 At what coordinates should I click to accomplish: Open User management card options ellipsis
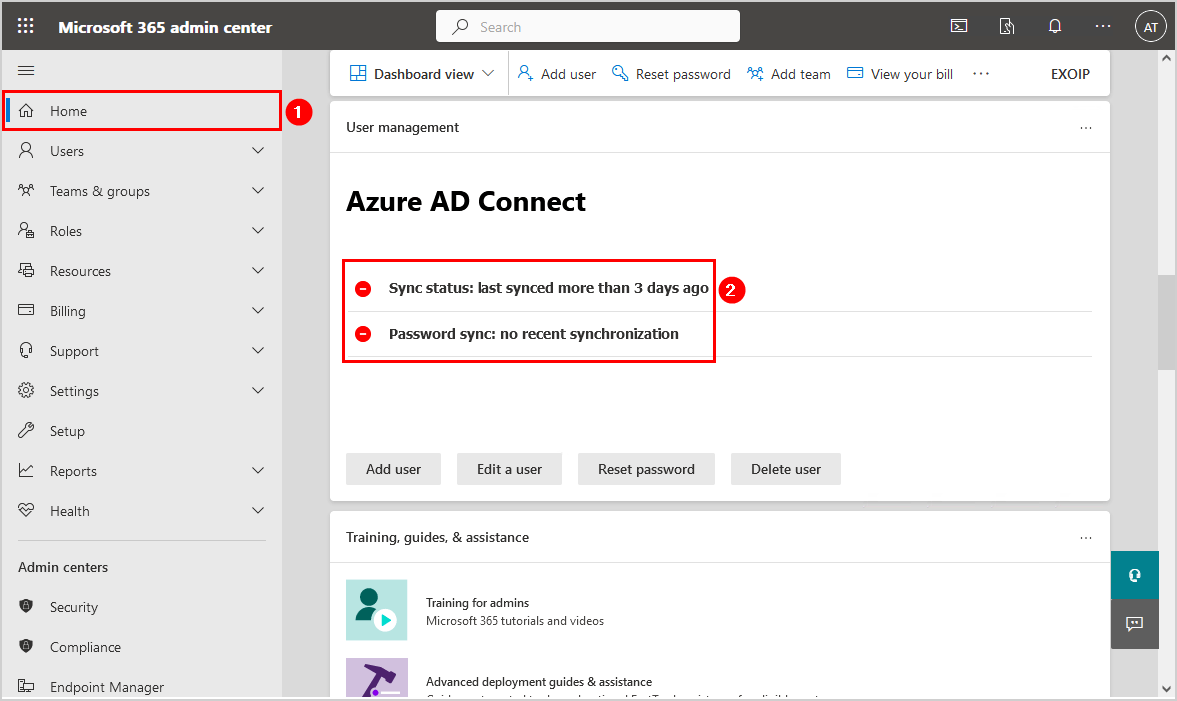pos(1086,127)
